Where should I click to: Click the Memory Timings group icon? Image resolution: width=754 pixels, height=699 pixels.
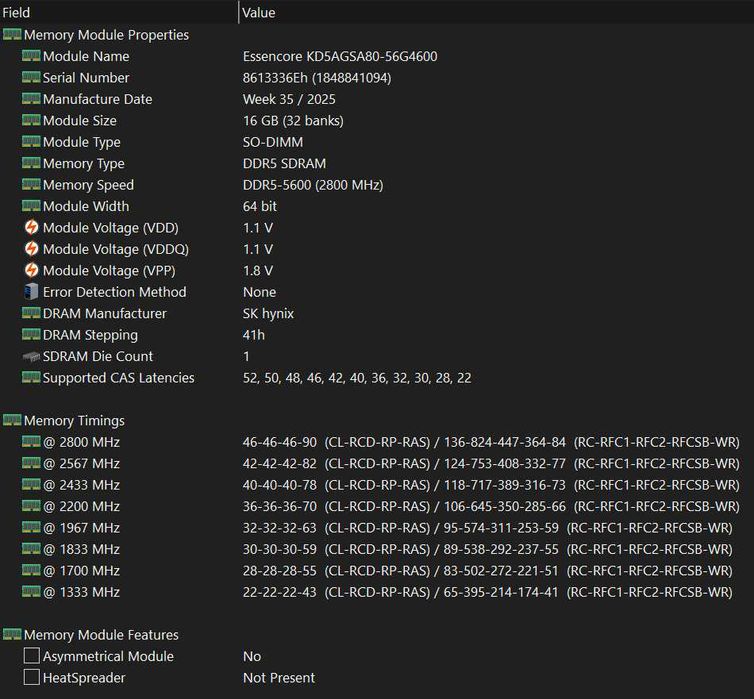click(x=12, y=421)
